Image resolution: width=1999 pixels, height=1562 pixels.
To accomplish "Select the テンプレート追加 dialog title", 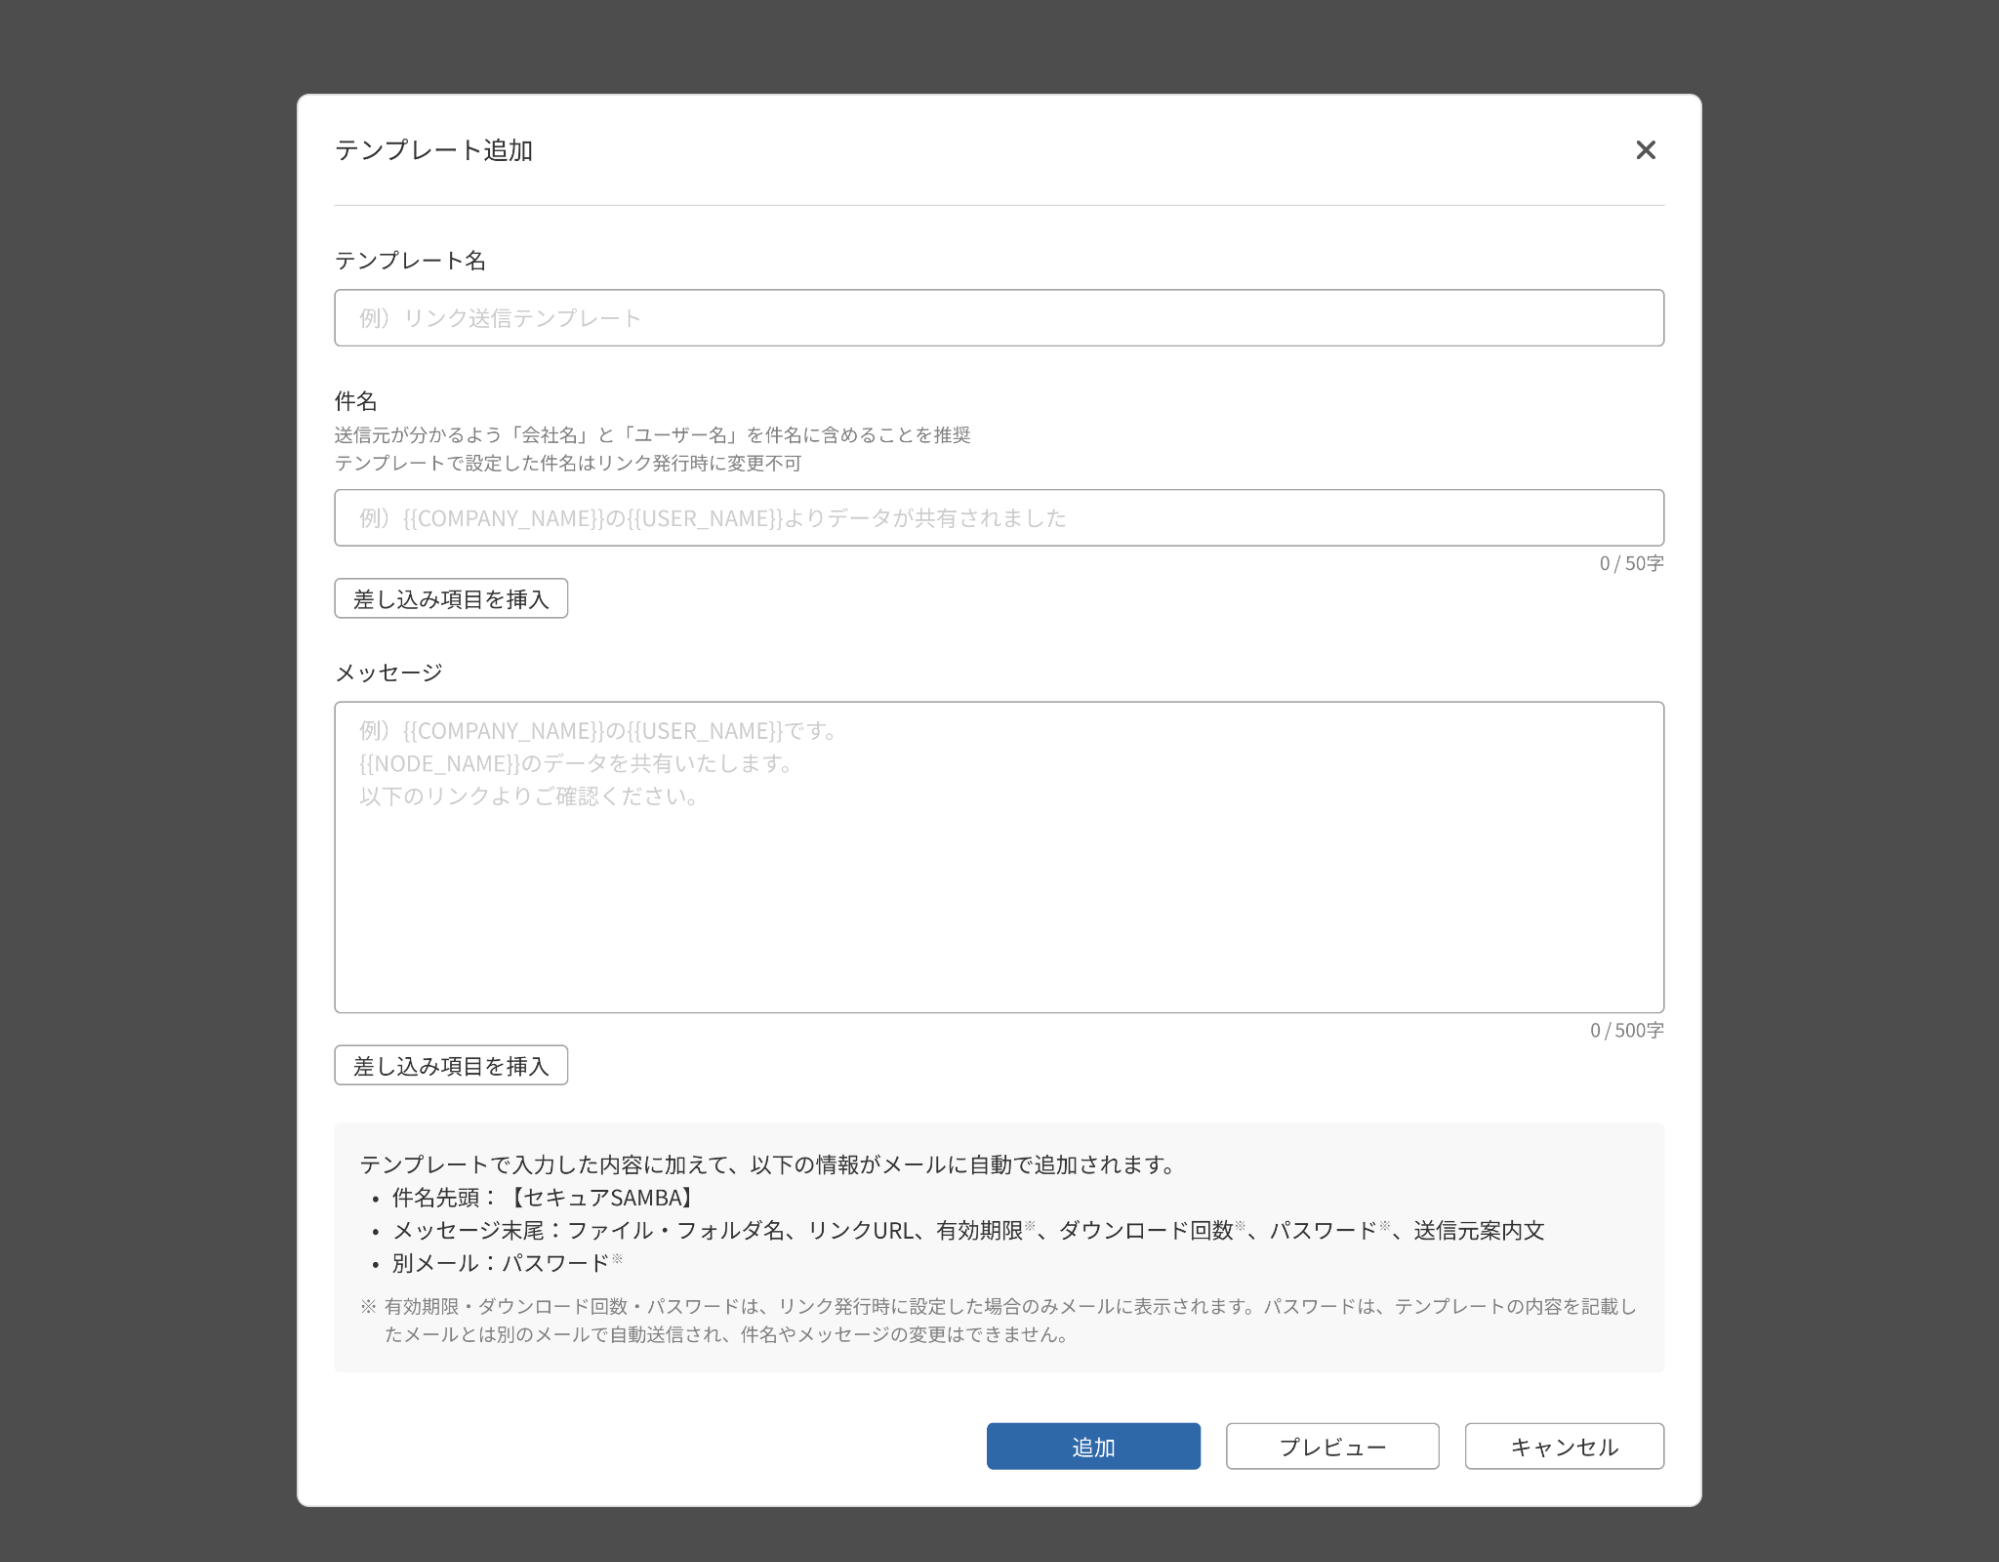I will (x=433, y=150).
